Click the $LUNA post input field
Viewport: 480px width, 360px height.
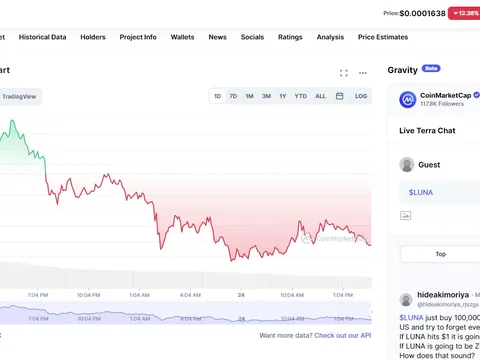440,192
